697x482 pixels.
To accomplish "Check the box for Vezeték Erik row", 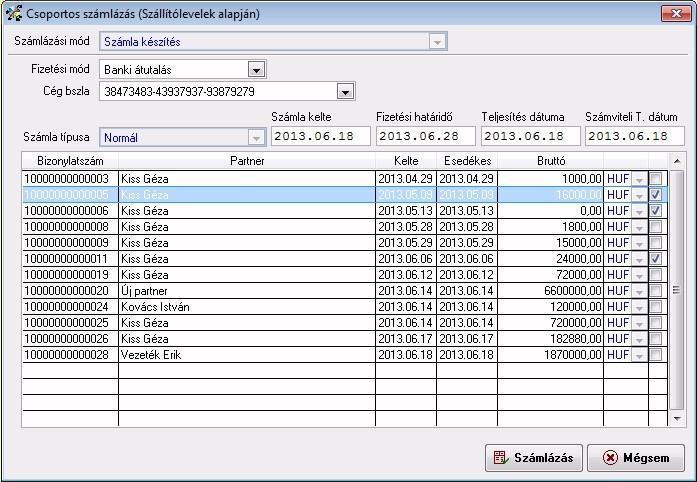I will 656,355.
